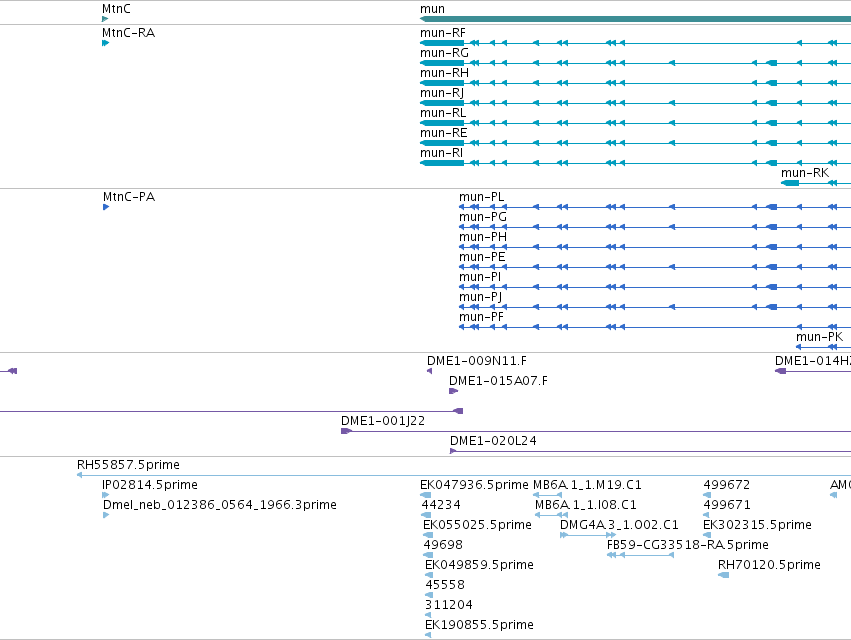Click the IP02814.5prime arrow glyph
The image size is (851, 640).
click(x=105, y=495)
